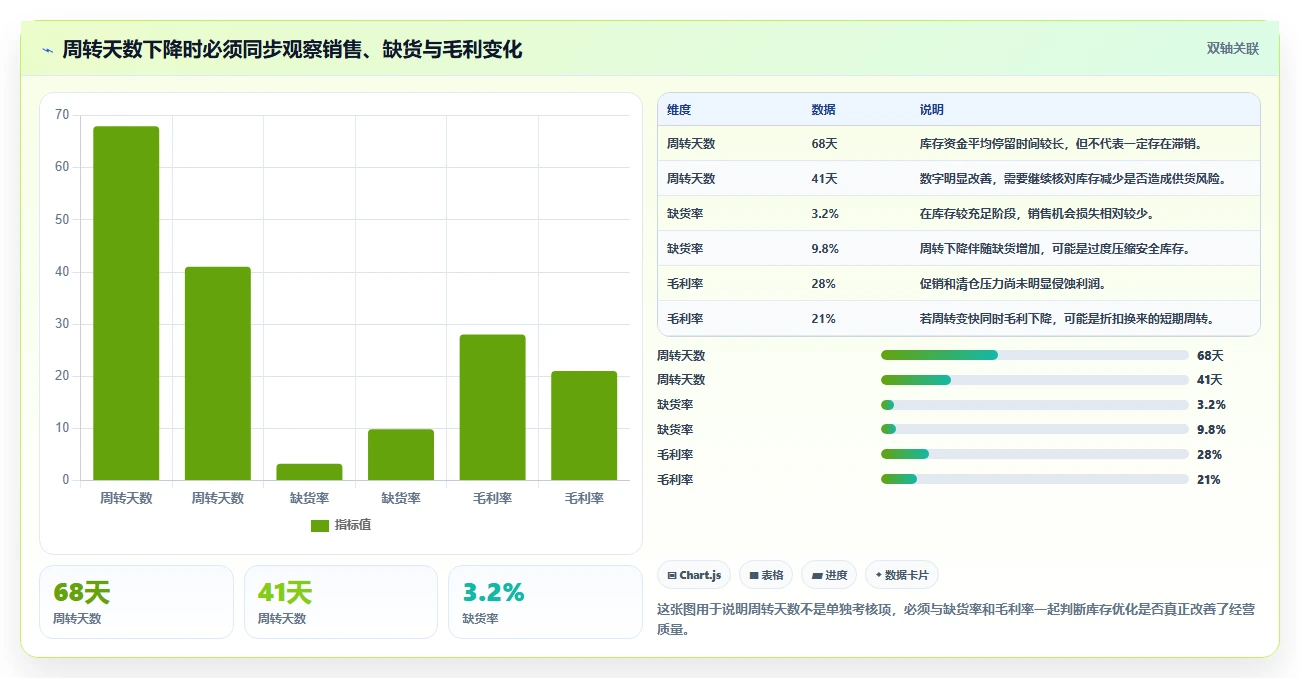Click the 双轴关联 label in the header
Viewport: 1300px width, 678px height.
click(x=1233, y=48)
